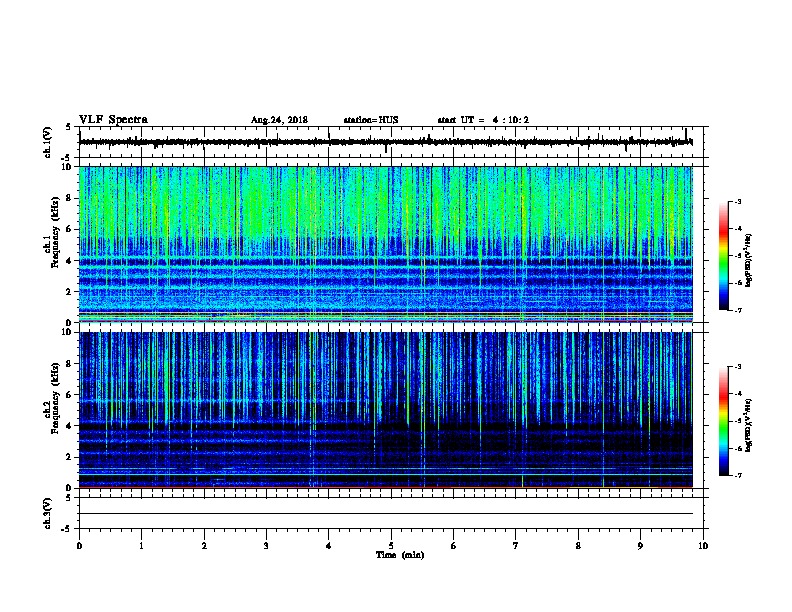Click inside the ch.1 voltage waveform panel
Viewport: 792px width, 612px height.
click(x=391, y=142)
